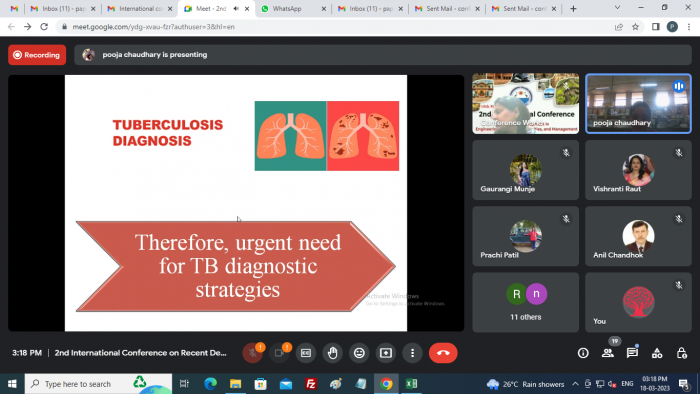Open the emoji reactions button
Screen dimensions: 700x394
(359, 353)
